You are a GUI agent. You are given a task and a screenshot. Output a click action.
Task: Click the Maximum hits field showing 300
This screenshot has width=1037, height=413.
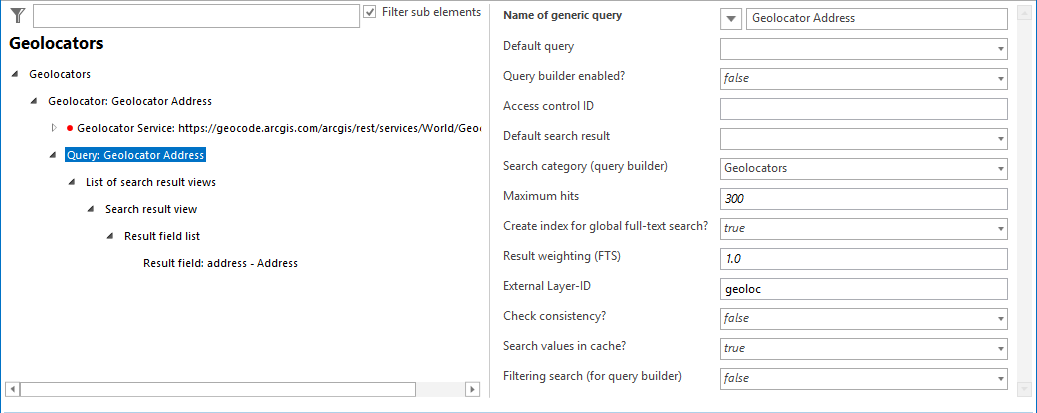[x=863, y=199]
